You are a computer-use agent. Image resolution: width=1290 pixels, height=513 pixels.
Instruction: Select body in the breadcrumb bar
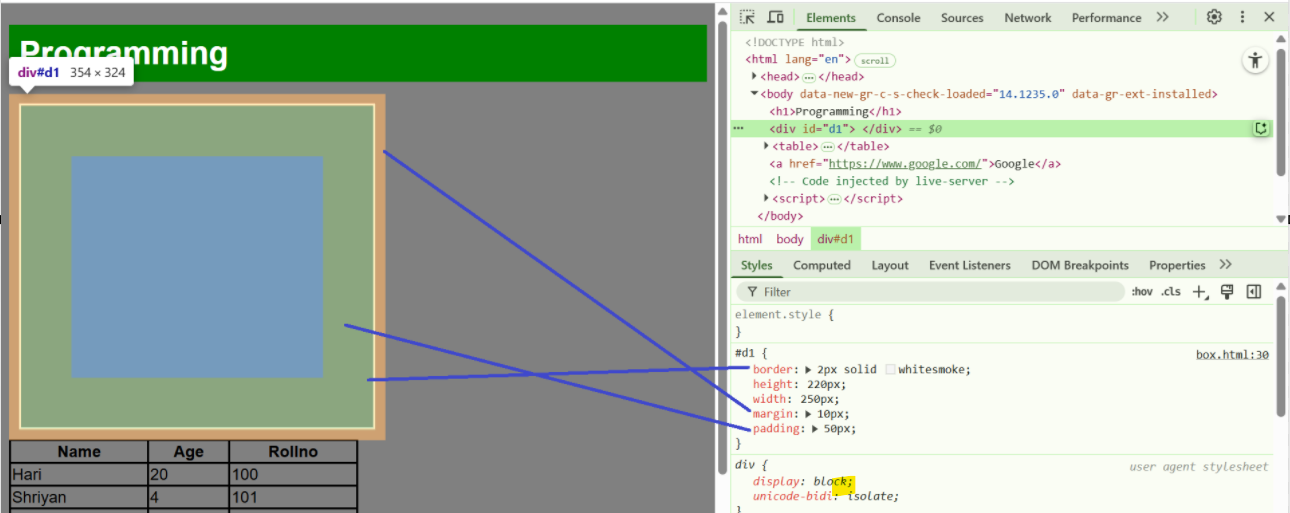coord(790,239)
